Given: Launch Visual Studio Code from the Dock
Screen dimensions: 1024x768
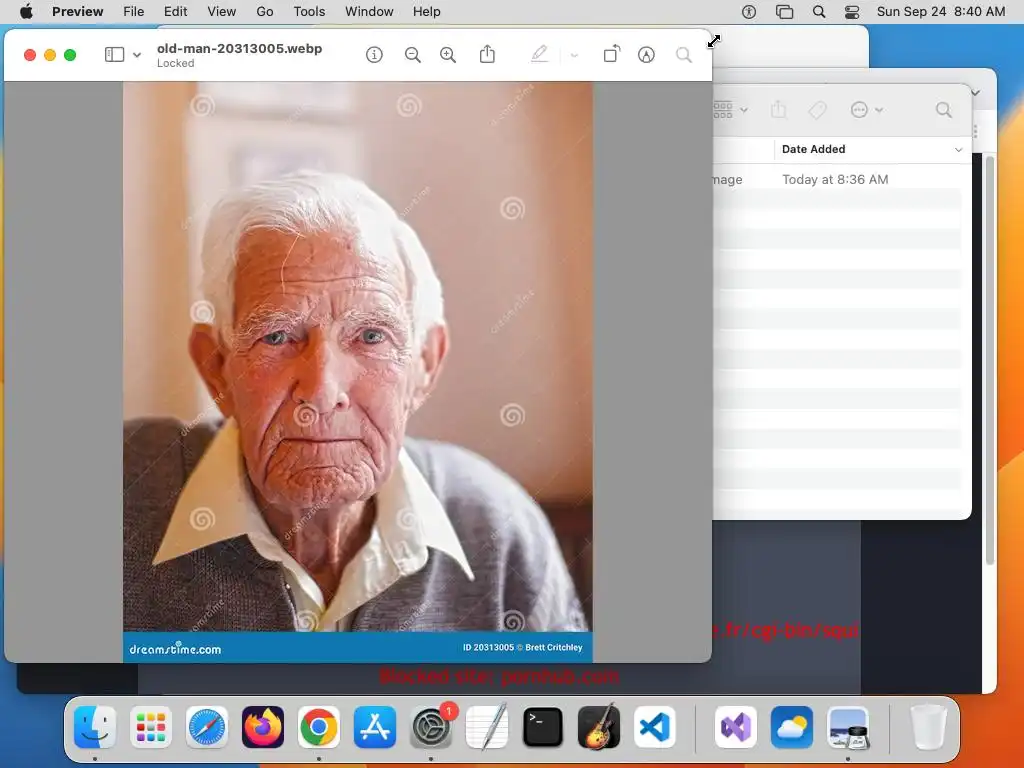Looking at the screenshot, I should [x=654, y=727].
